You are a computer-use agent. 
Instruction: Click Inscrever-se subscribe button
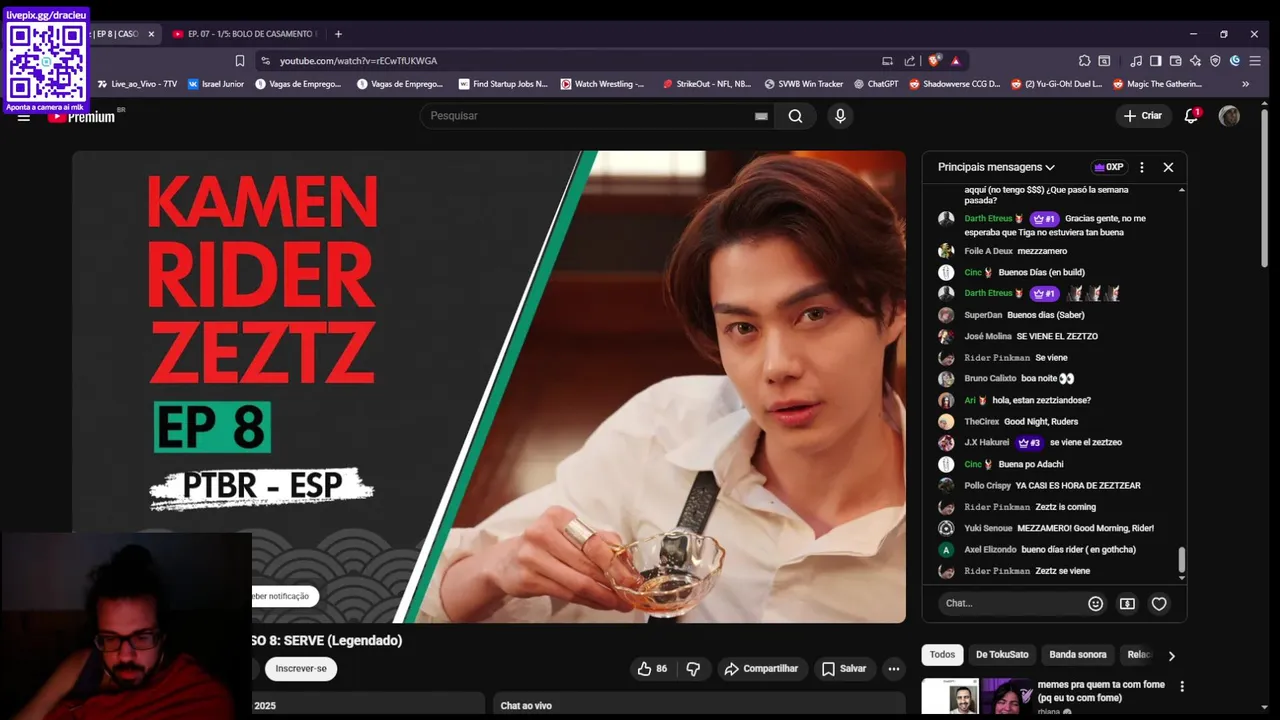pyautogui.click(x=301, y=668)
